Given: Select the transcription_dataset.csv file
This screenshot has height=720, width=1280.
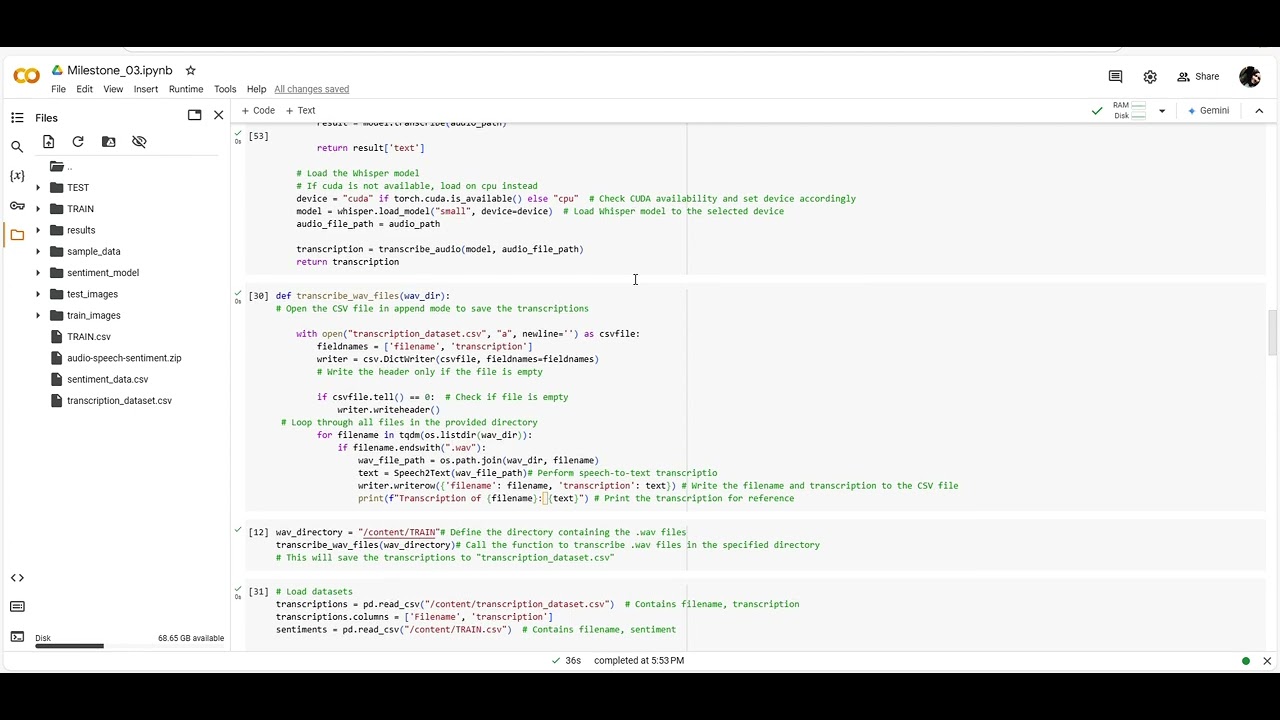Looking at the screenshot, I should point(119,401).
